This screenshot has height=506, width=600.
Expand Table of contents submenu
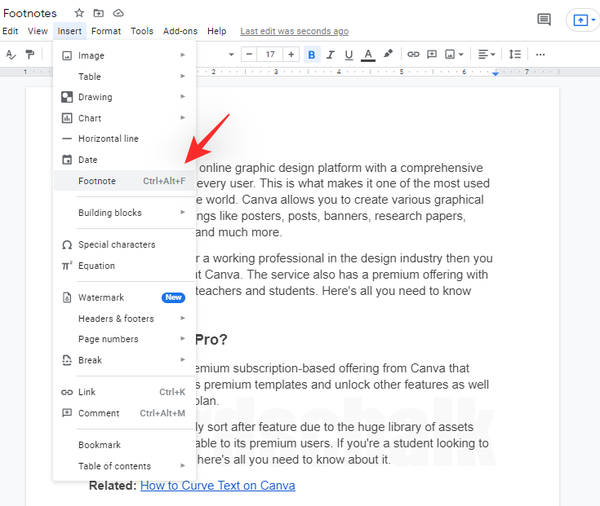click(x=124, y=466)
